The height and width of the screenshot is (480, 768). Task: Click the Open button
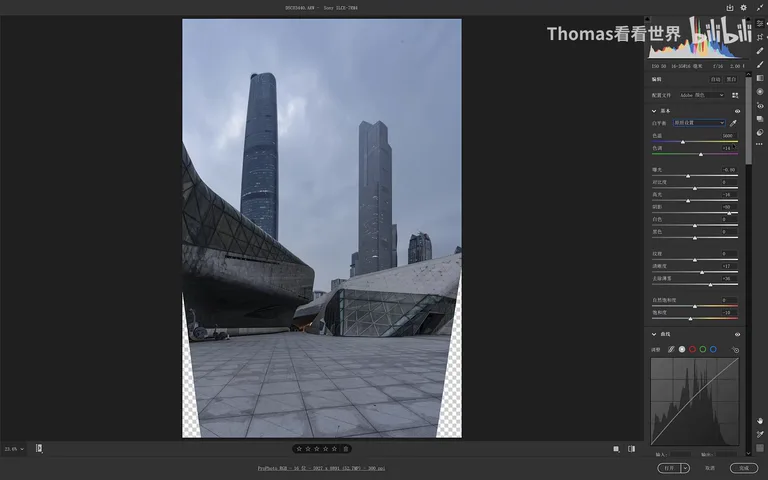pyautogui.click(x=670, y=468)
